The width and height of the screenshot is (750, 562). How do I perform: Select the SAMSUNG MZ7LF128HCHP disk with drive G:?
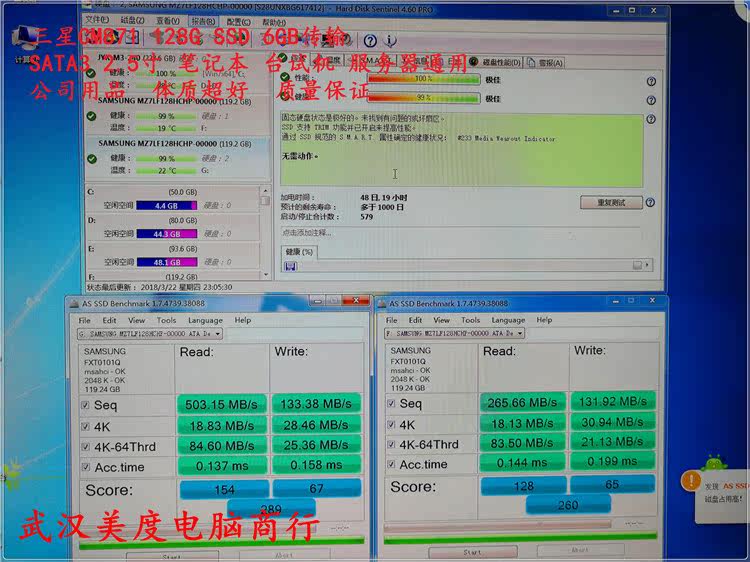point(177,157)
